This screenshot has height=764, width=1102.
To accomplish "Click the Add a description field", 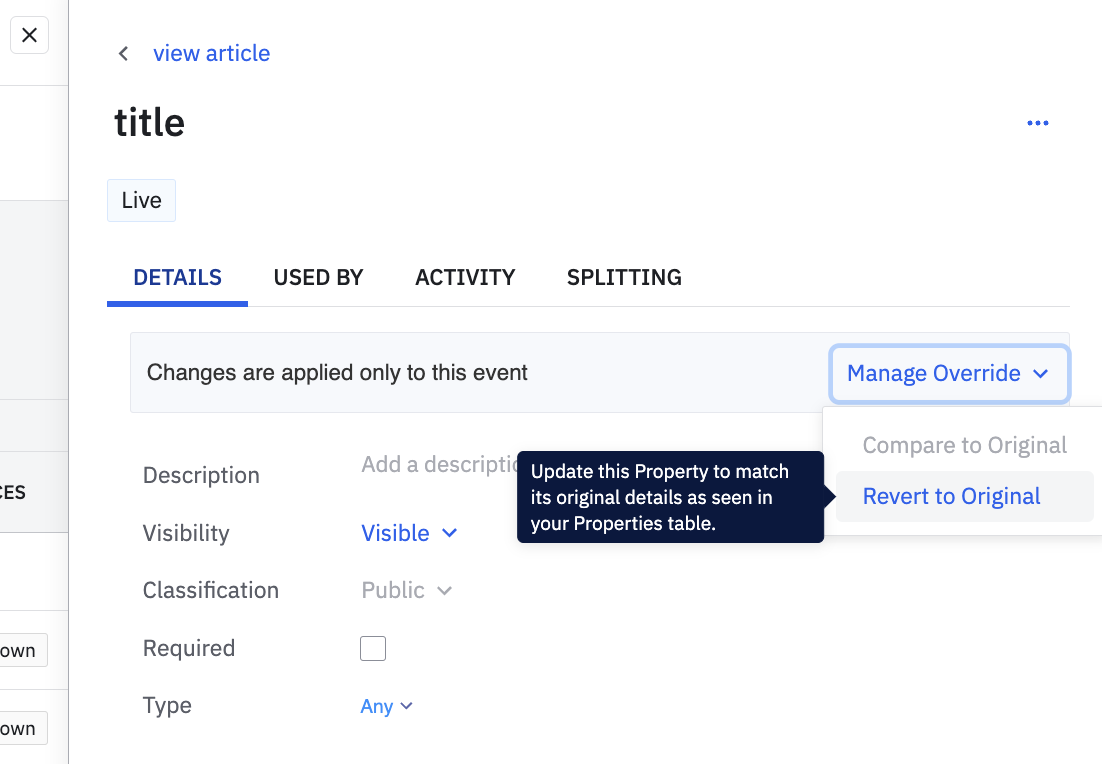I will point(438,465).
